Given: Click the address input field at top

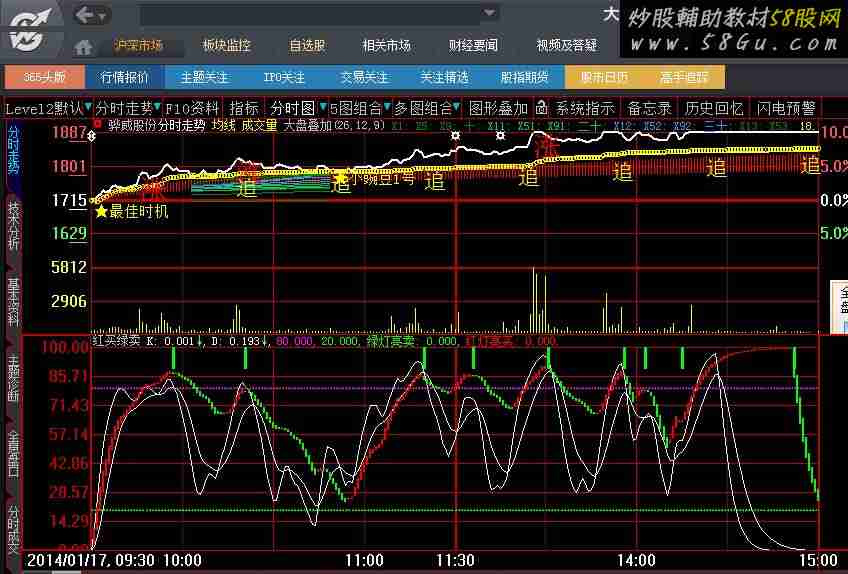Looking at the screenshot, I should (x=309, y=15).
